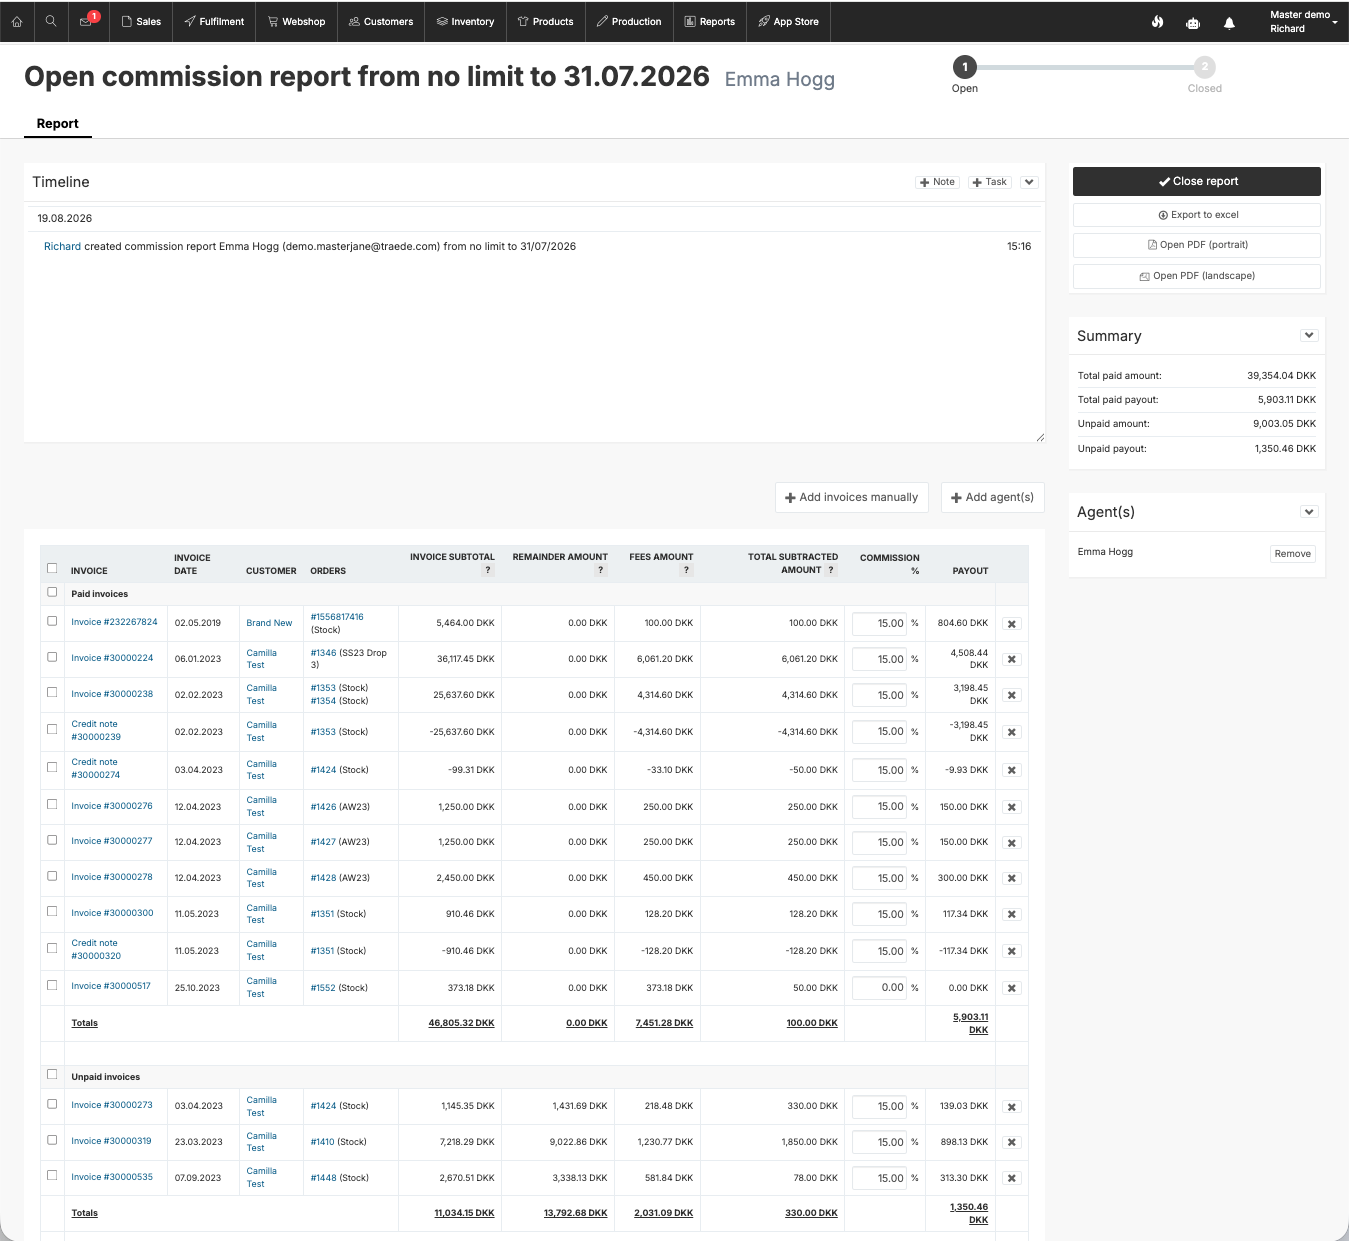Add a Task to the timeline

[x=990, y=182]
